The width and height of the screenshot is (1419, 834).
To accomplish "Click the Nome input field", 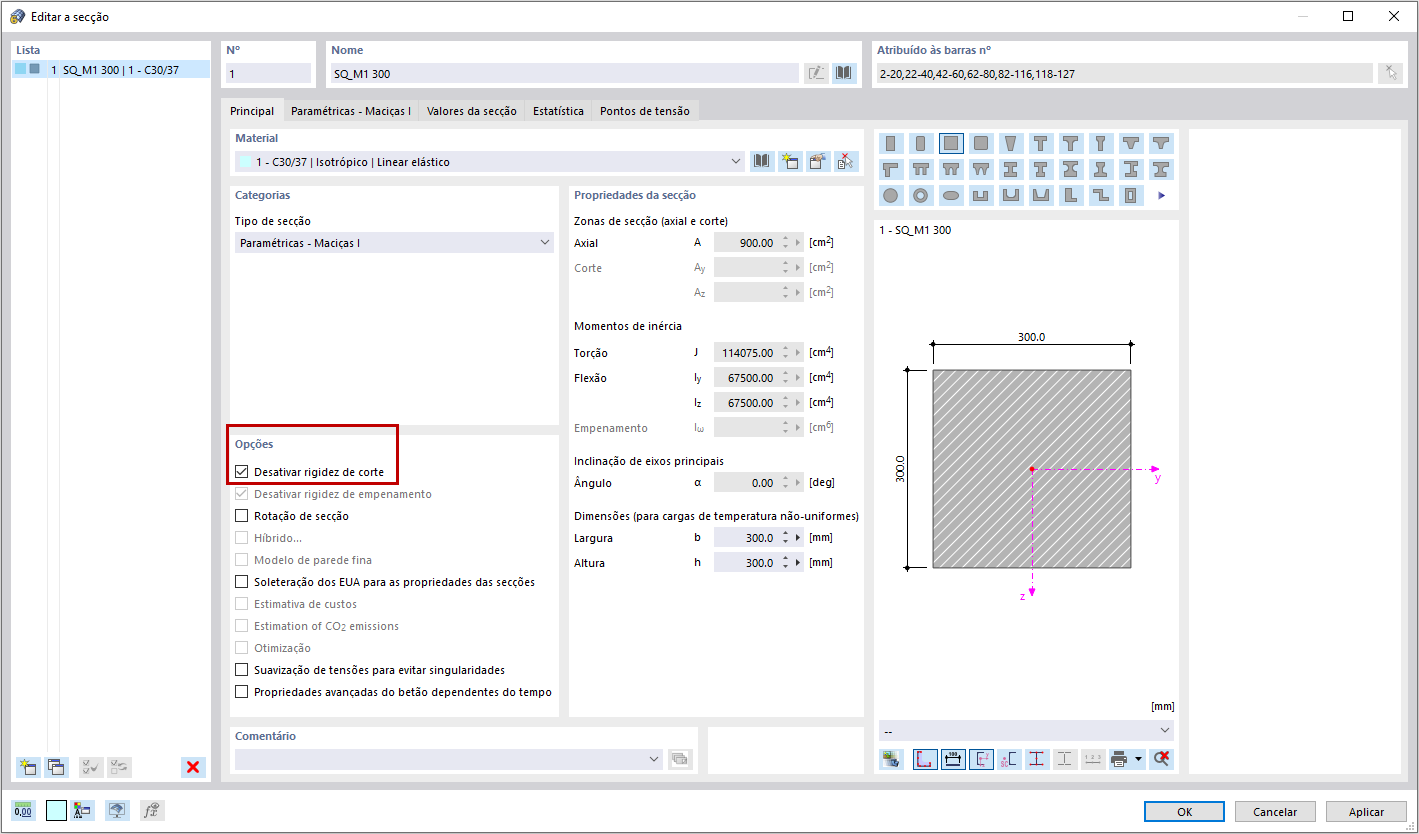I will pyautogui.click(x=564, y=73).
